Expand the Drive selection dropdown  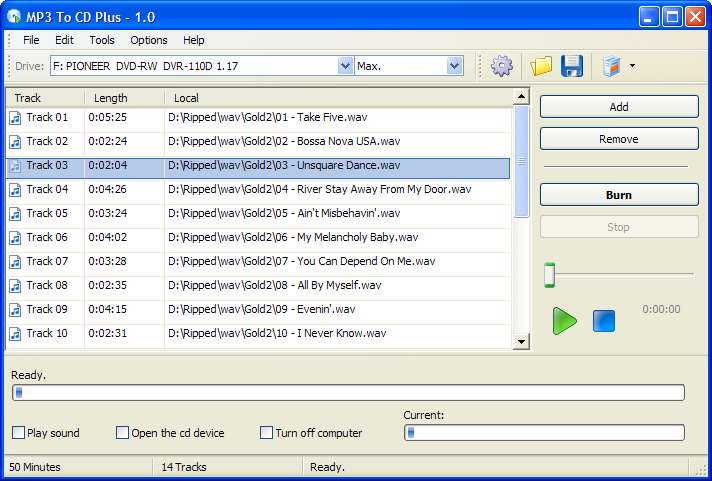(x=345, y=66)
